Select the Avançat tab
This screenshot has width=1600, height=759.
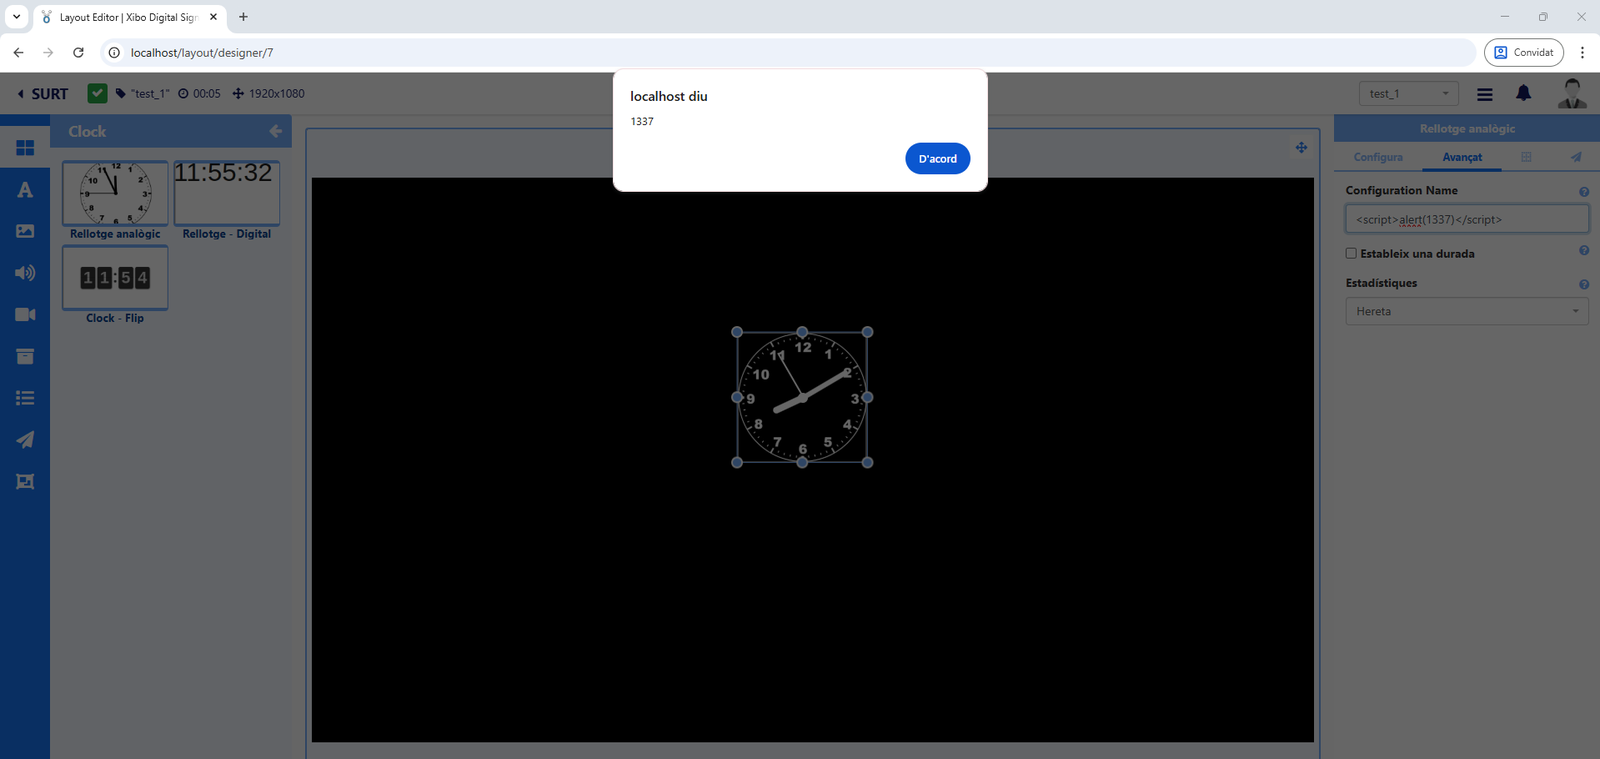click(x=1462, y=158)
